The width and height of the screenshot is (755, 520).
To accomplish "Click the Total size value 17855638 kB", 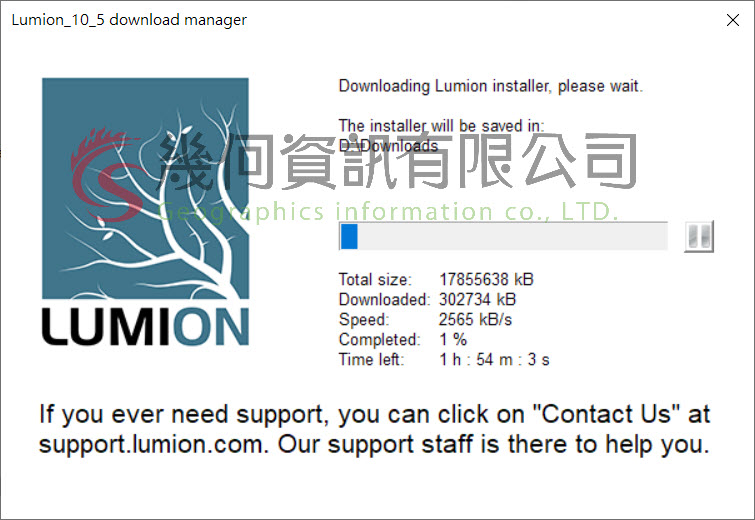I will (x=486, y=279).
